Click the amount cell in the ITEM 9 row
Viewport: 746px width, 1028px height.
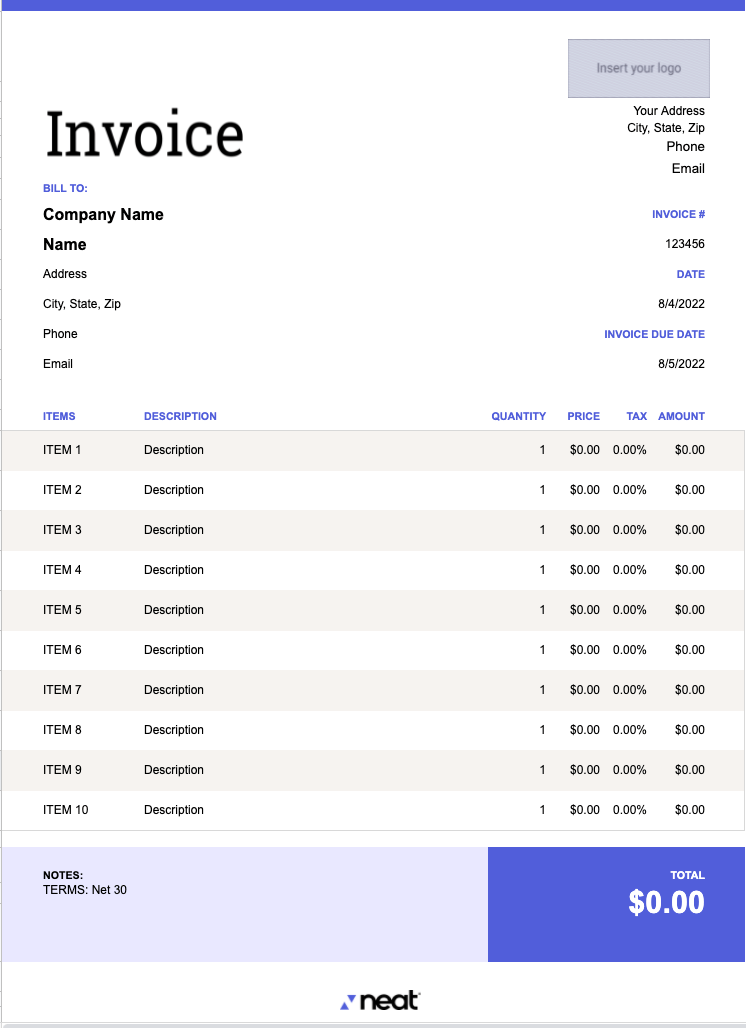pyautogui.click(x=689, y=770)
